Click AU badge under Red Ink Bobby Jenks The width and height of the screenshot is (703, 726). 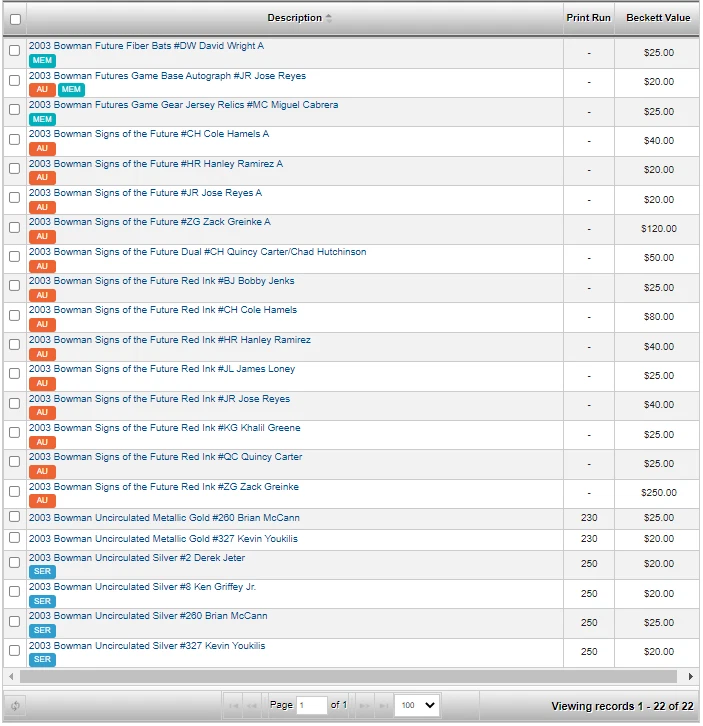42,295
